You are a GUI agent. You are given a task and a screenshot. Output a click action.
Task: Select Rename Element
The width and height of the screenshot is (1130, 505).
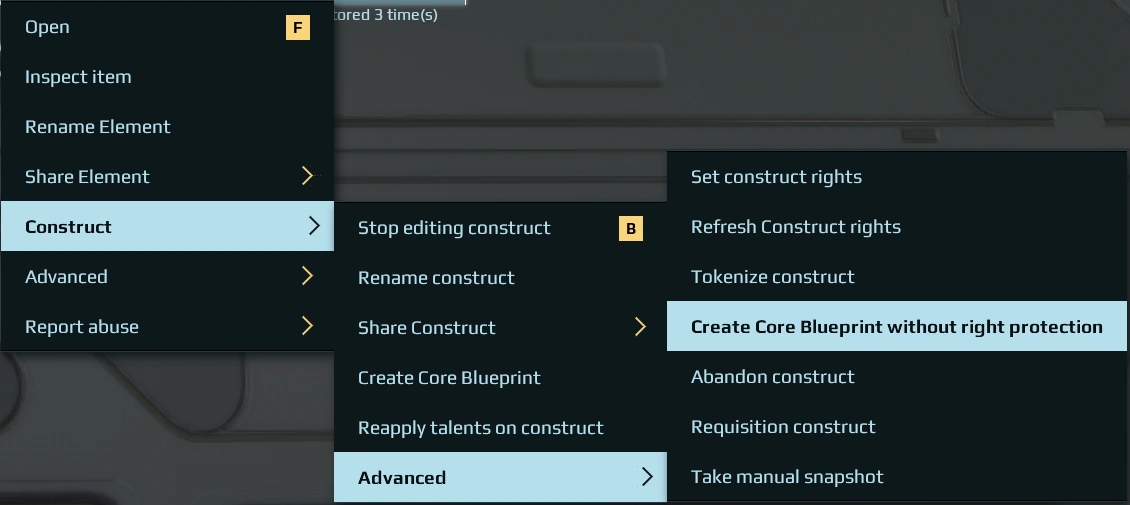[98, 127]
